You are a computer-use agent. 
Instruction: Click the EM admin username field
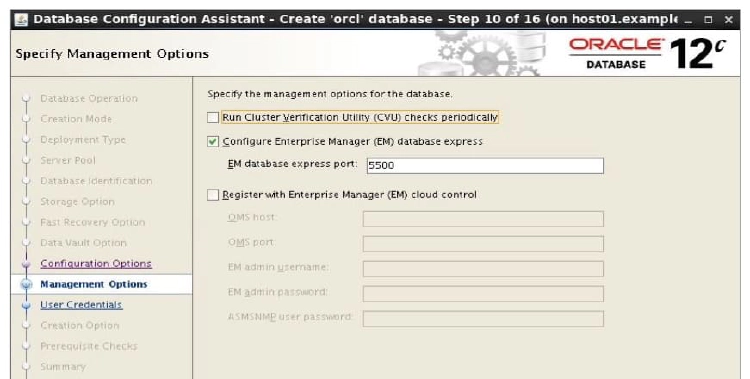[483, 269]
